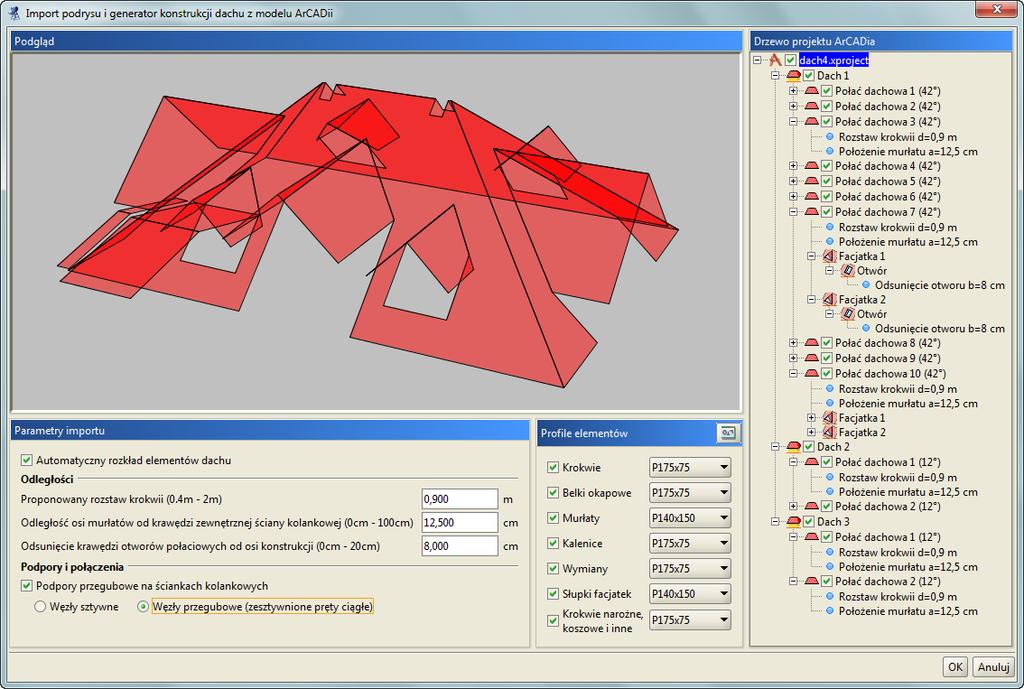Click the slope icon of Połać dachowa 8 (42°)
Image resolution: width=1024 pixels, height=689 pixels.
pyautogui.click(x=812, y=343)
